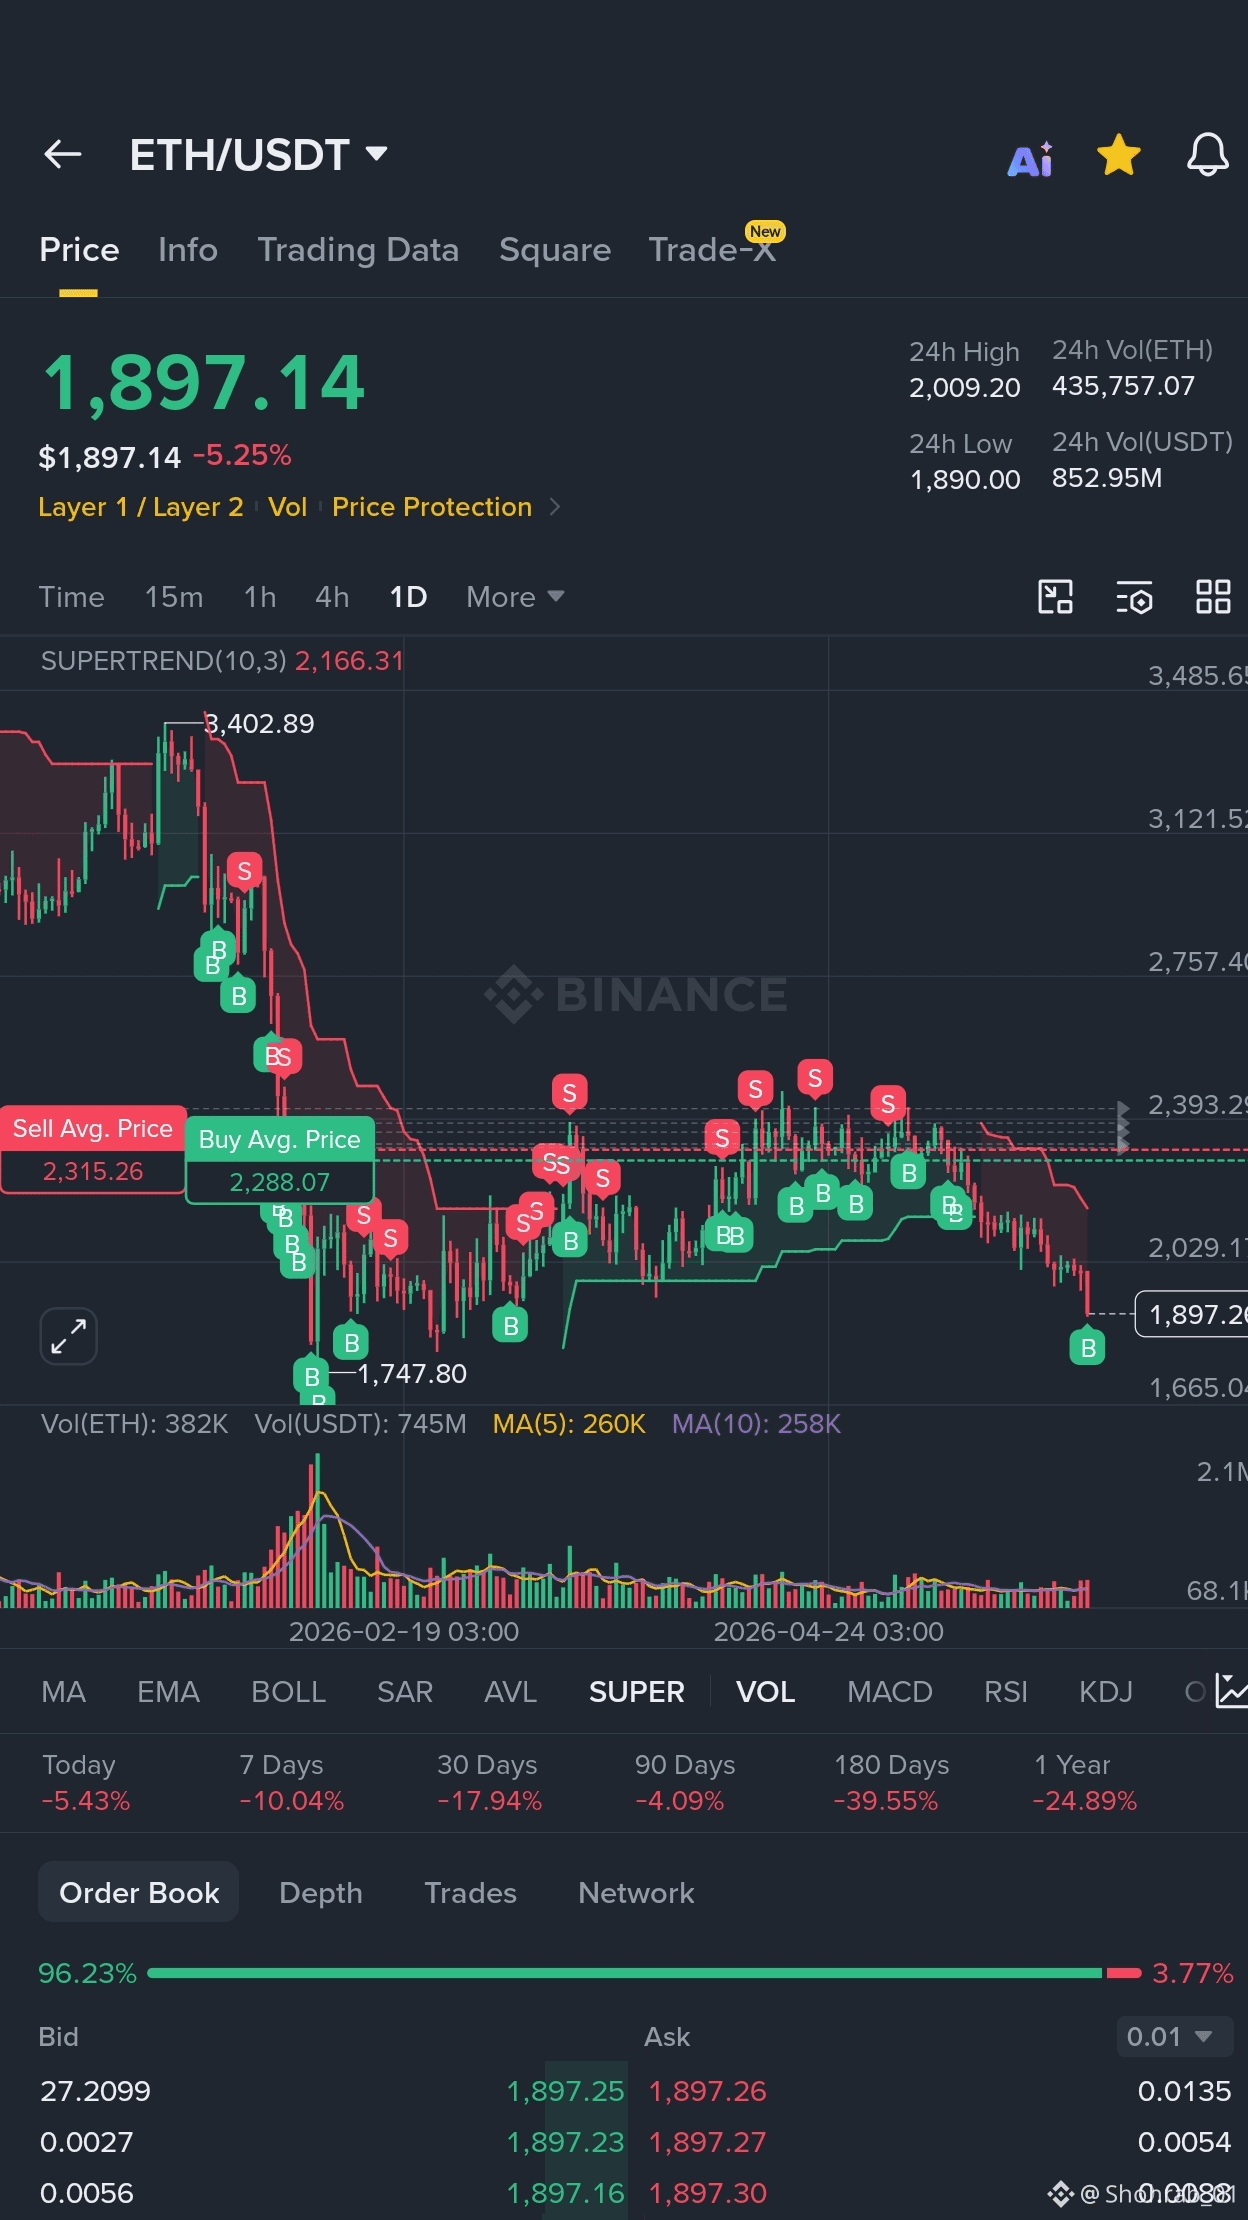Enable the BOLL indicator
Viewport: 1248px width, 2220px height.
pyautogui.click(x=288, y=1692)
